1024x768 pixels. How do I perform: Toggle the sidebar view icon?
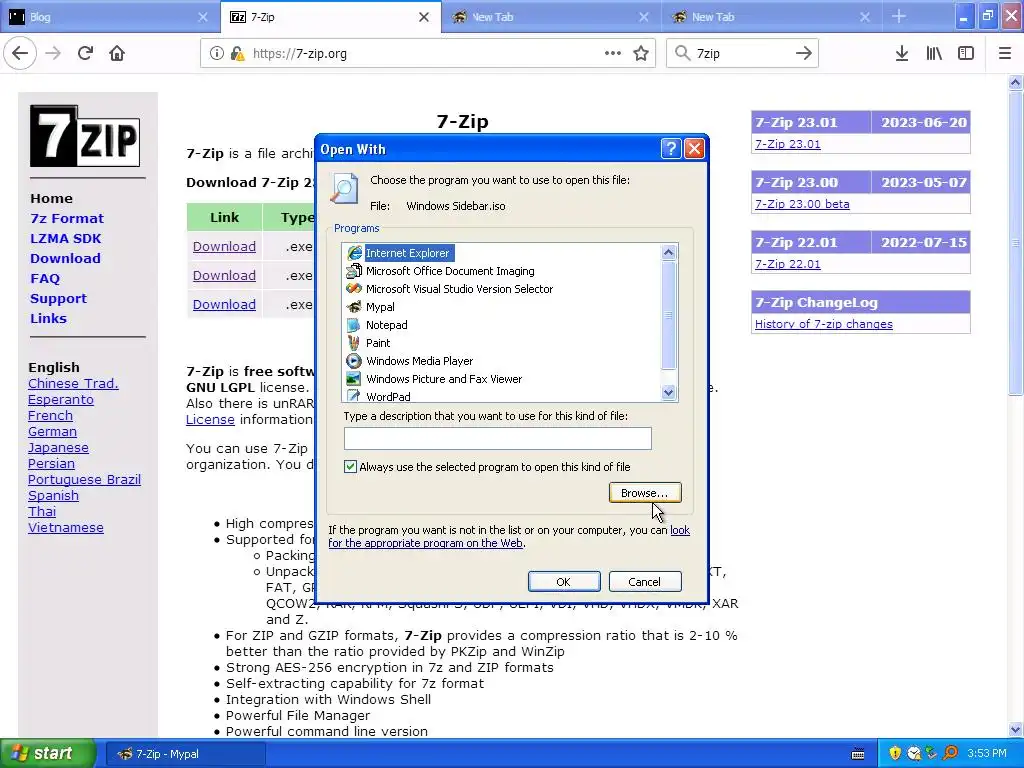click(x=966, y=54)
